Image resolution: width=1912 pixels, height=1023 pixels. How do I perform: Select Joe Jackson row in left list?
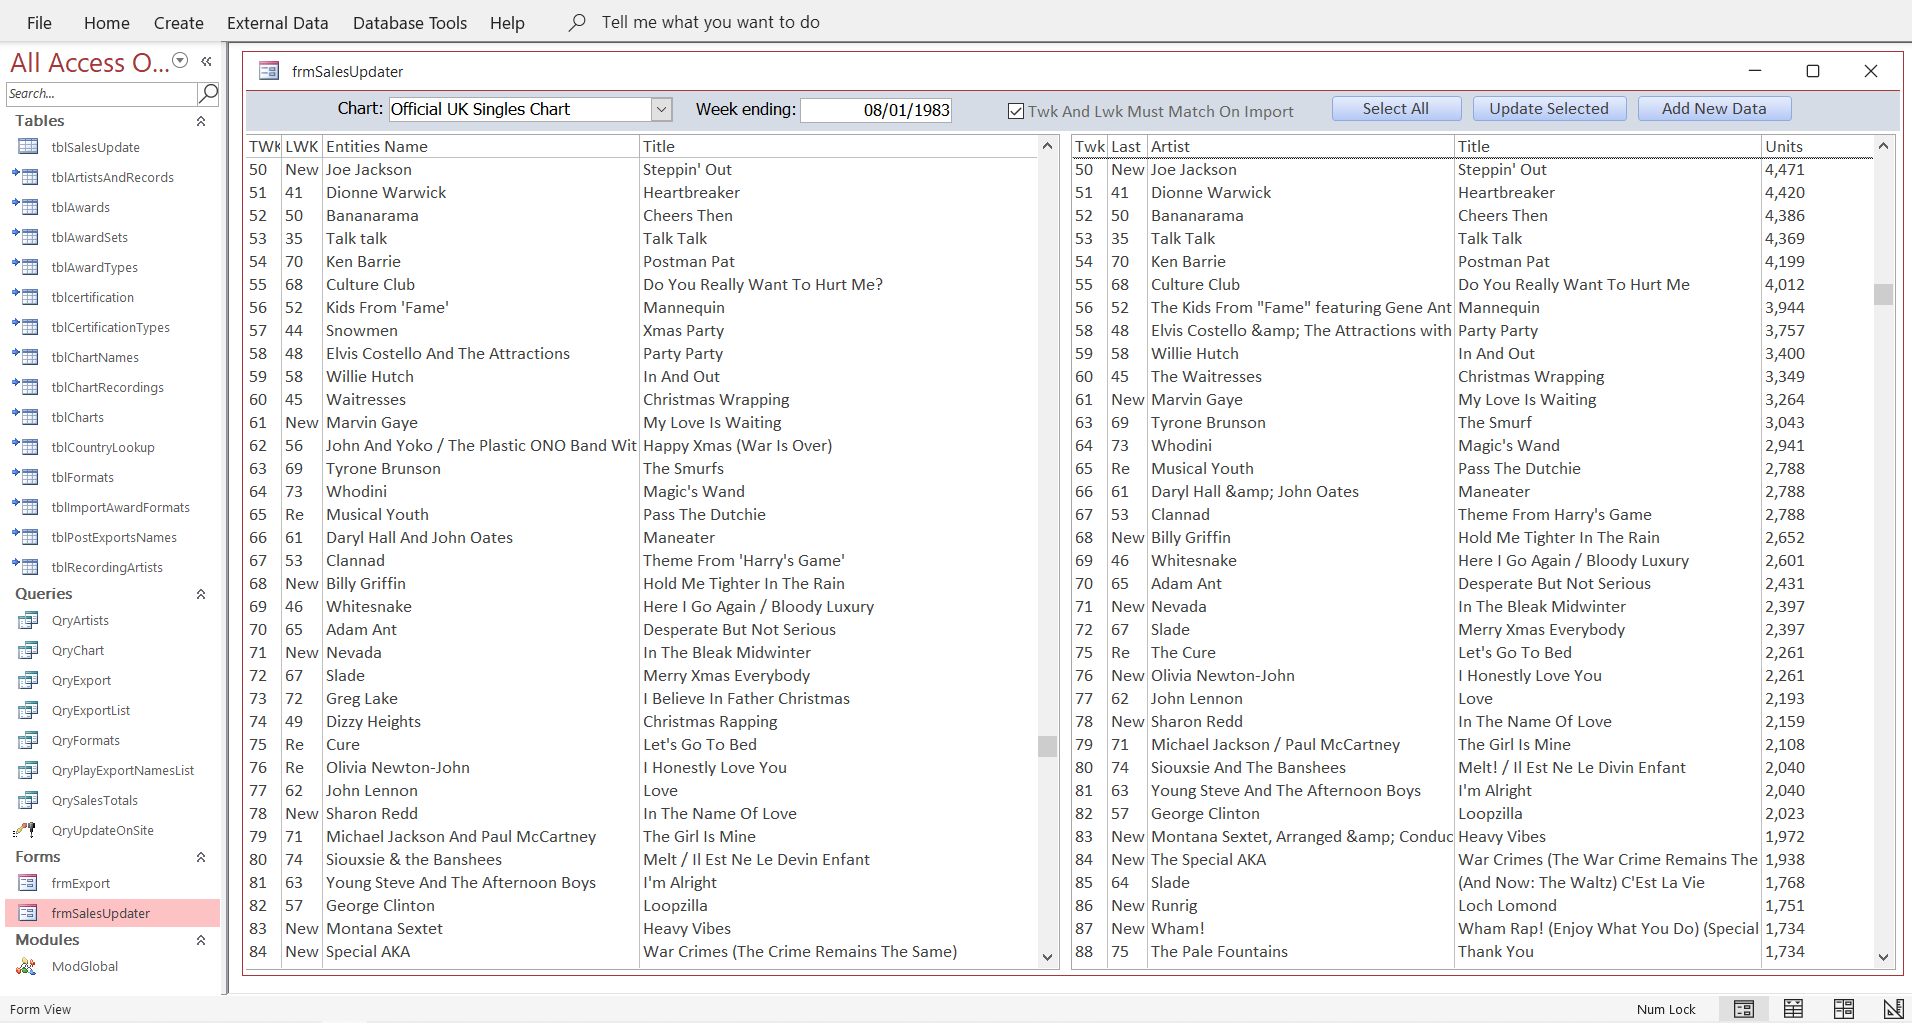tap(641, 170)
